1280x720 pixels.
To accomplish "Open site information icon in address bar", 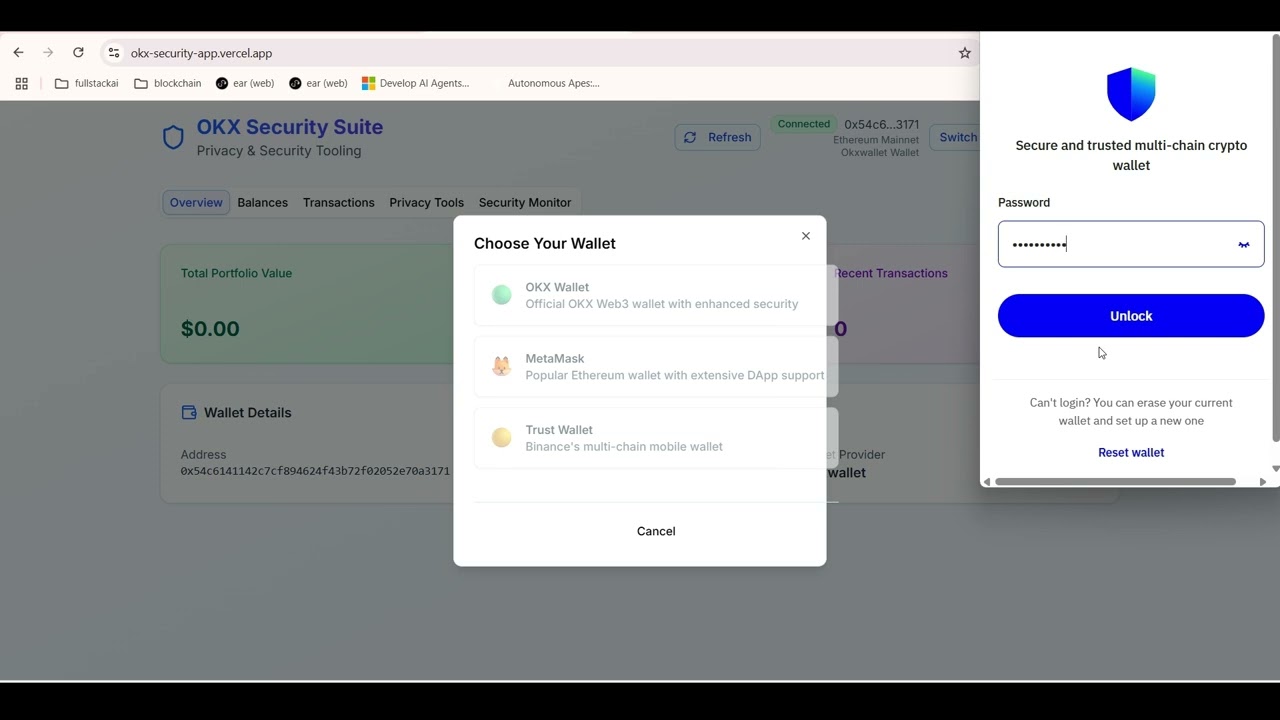I will [x=113, y=53].
